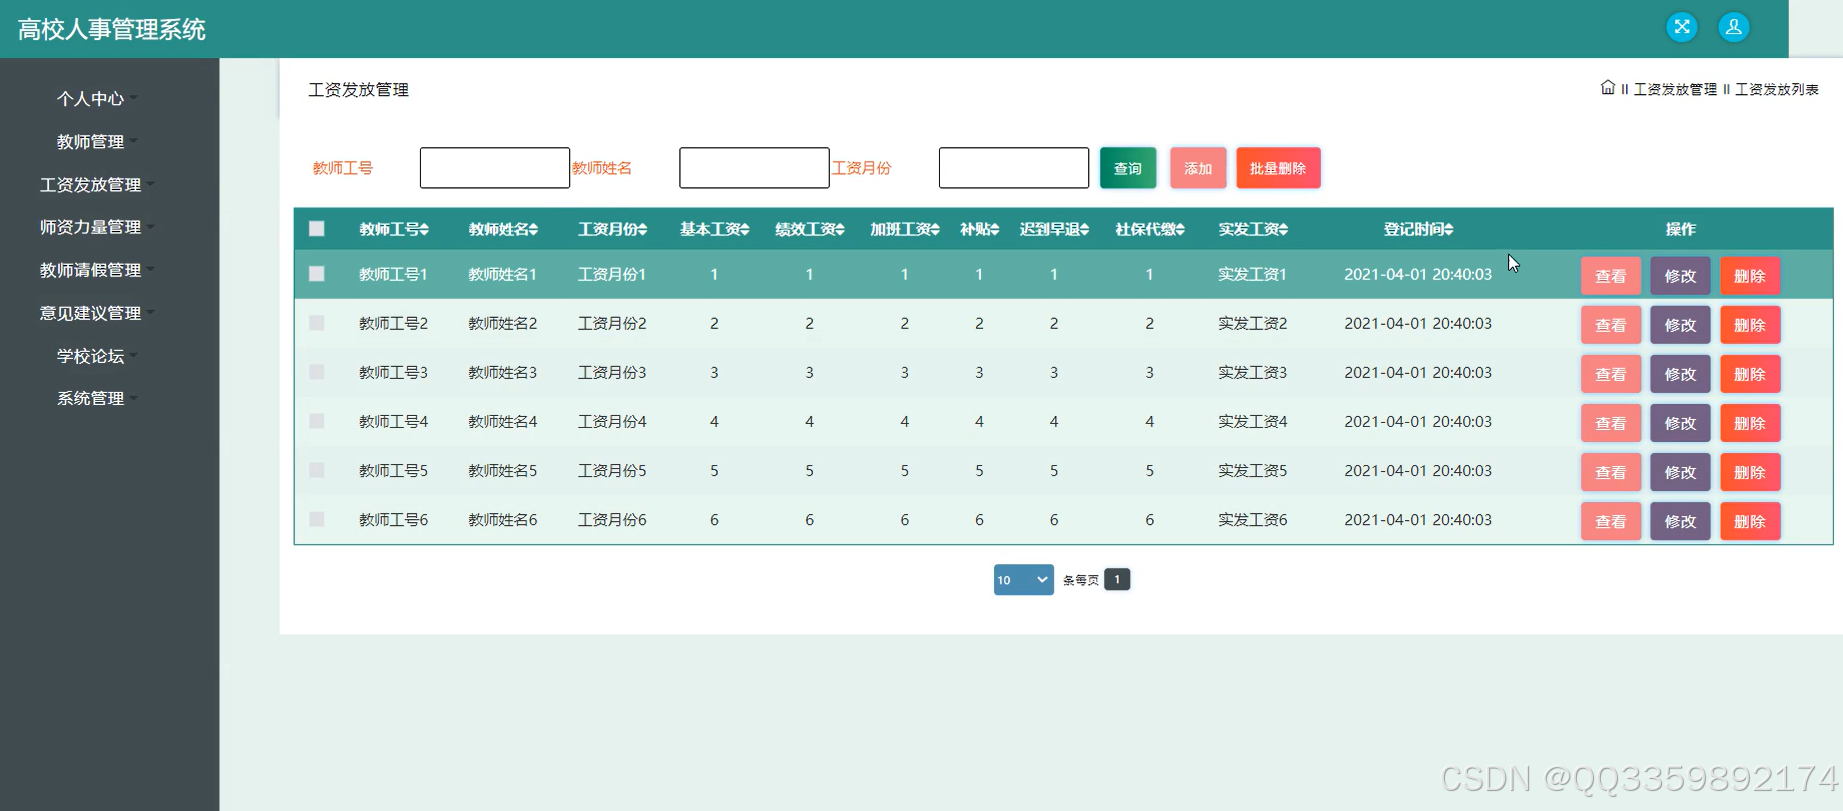This screenshot has height=811, width=1843.
Task: View details of 教师工号2 row
Action: coord(1610,325)
